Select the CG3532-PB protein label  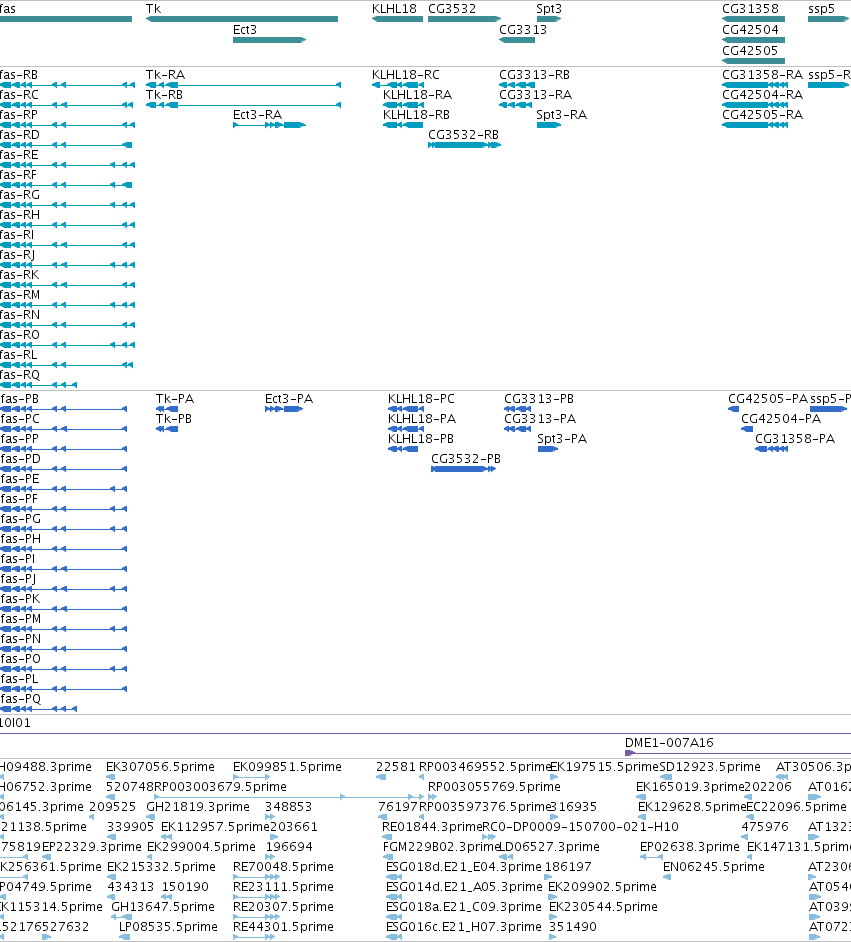[x=466, y=459]
